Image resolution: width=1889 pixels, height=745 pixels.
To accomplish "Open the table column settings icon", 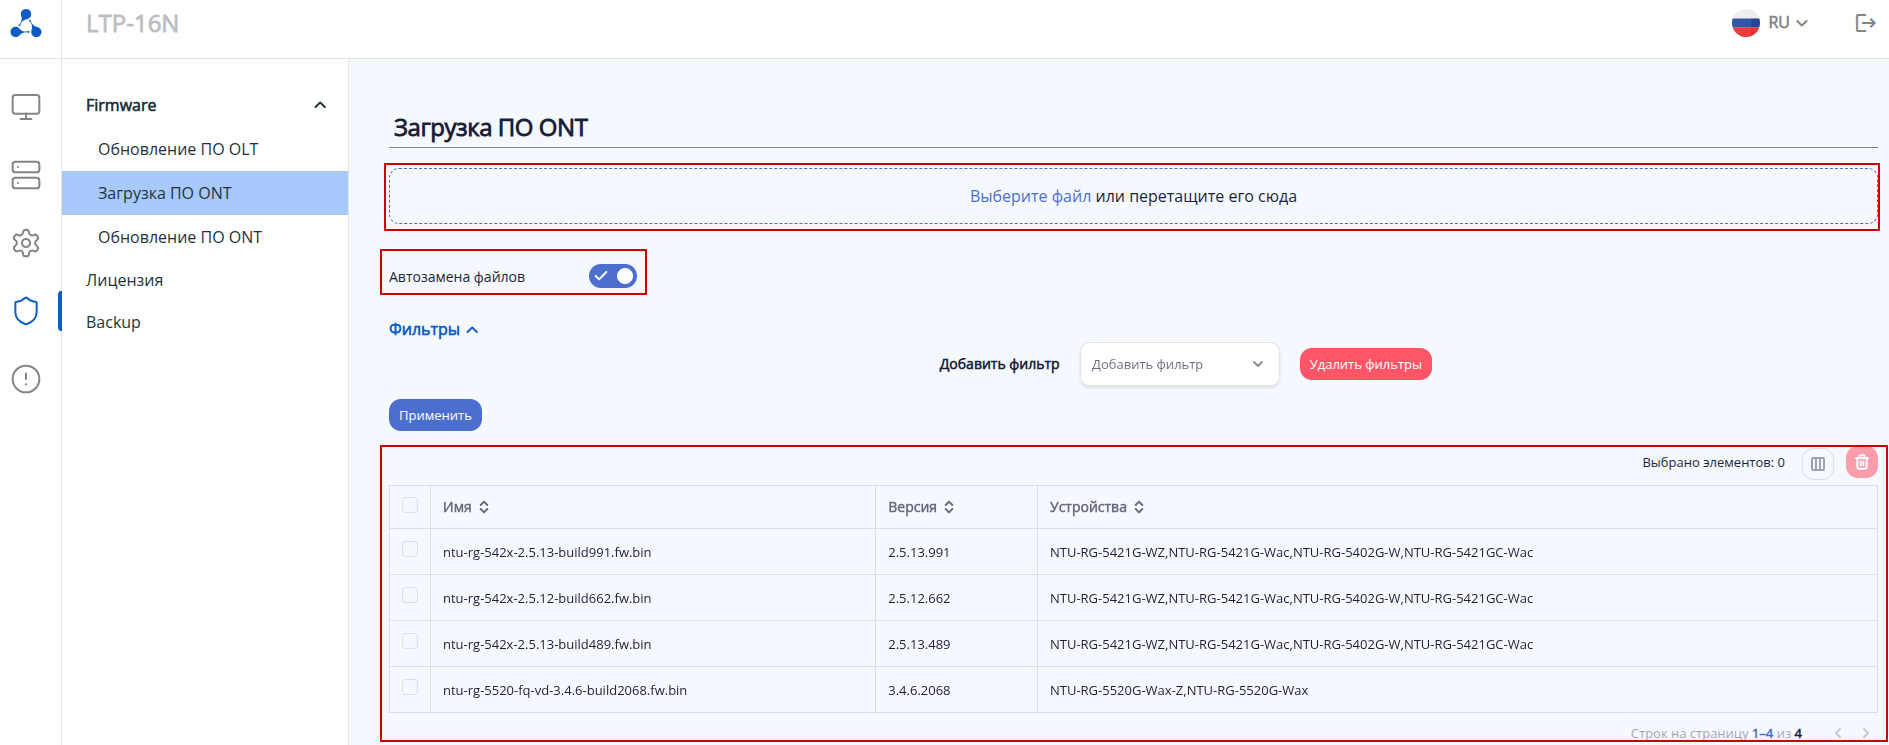I will (1817, 464).
